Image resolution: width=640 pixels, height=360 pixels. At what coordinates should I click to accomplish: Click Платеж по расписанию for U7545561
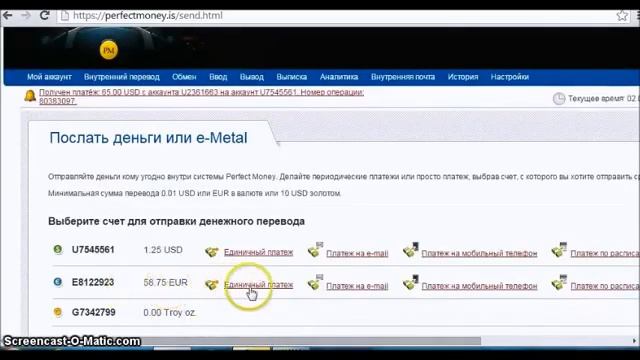tap(605, 253)
